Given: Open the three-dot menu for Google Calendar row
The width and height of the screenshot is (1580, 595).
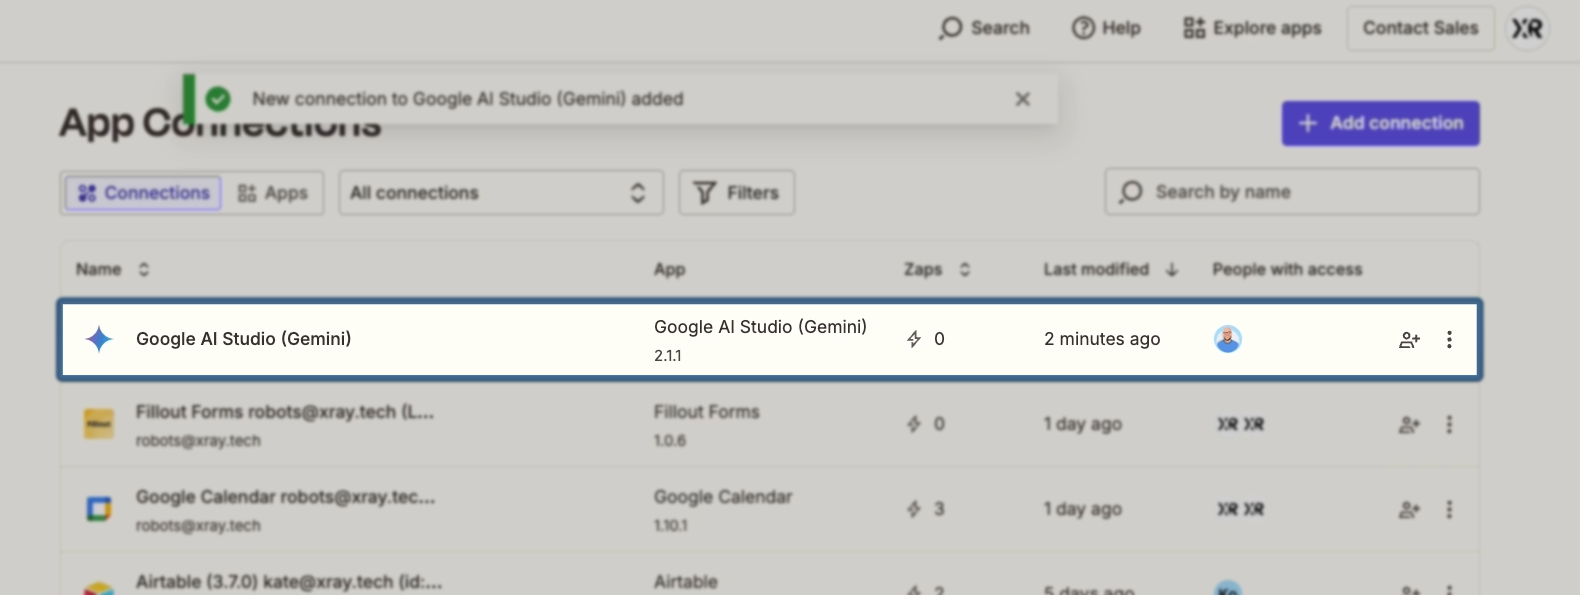Looking at the screenshot, I should (1449, 510).
